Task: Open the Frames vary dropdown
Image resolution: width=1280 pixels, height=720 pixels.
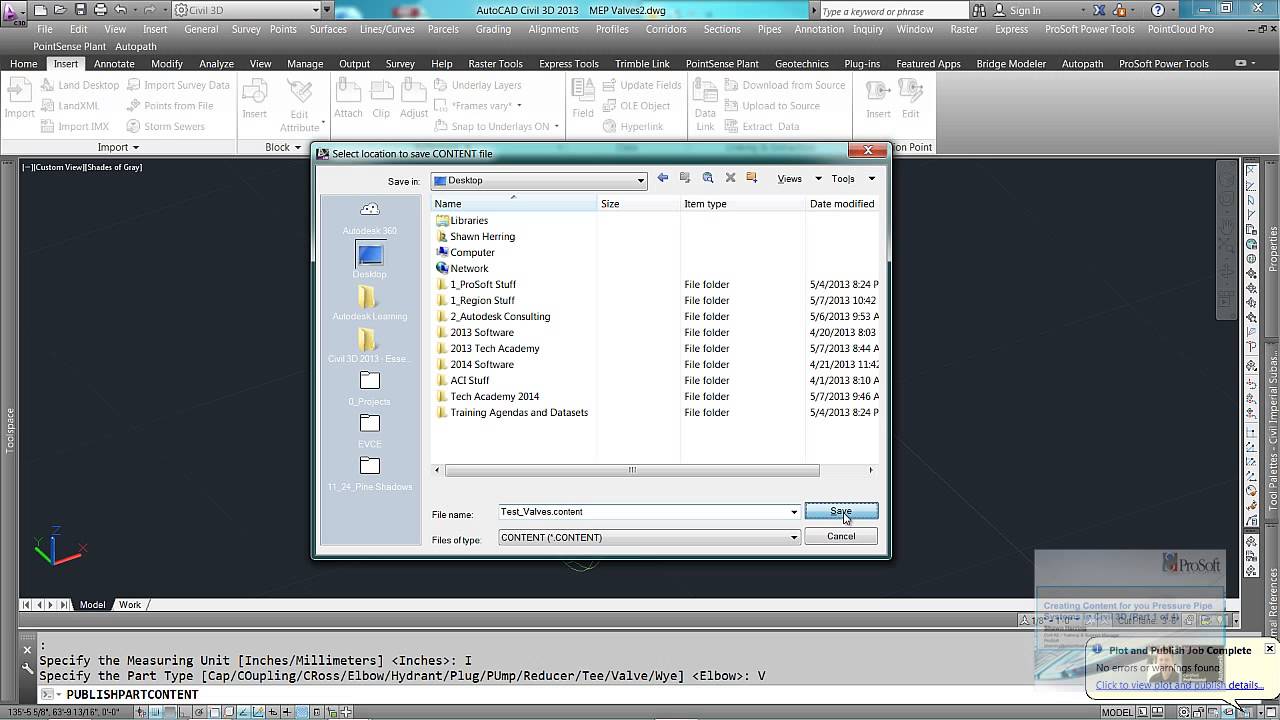Action: pyautogui.click(x=478, y=106)
